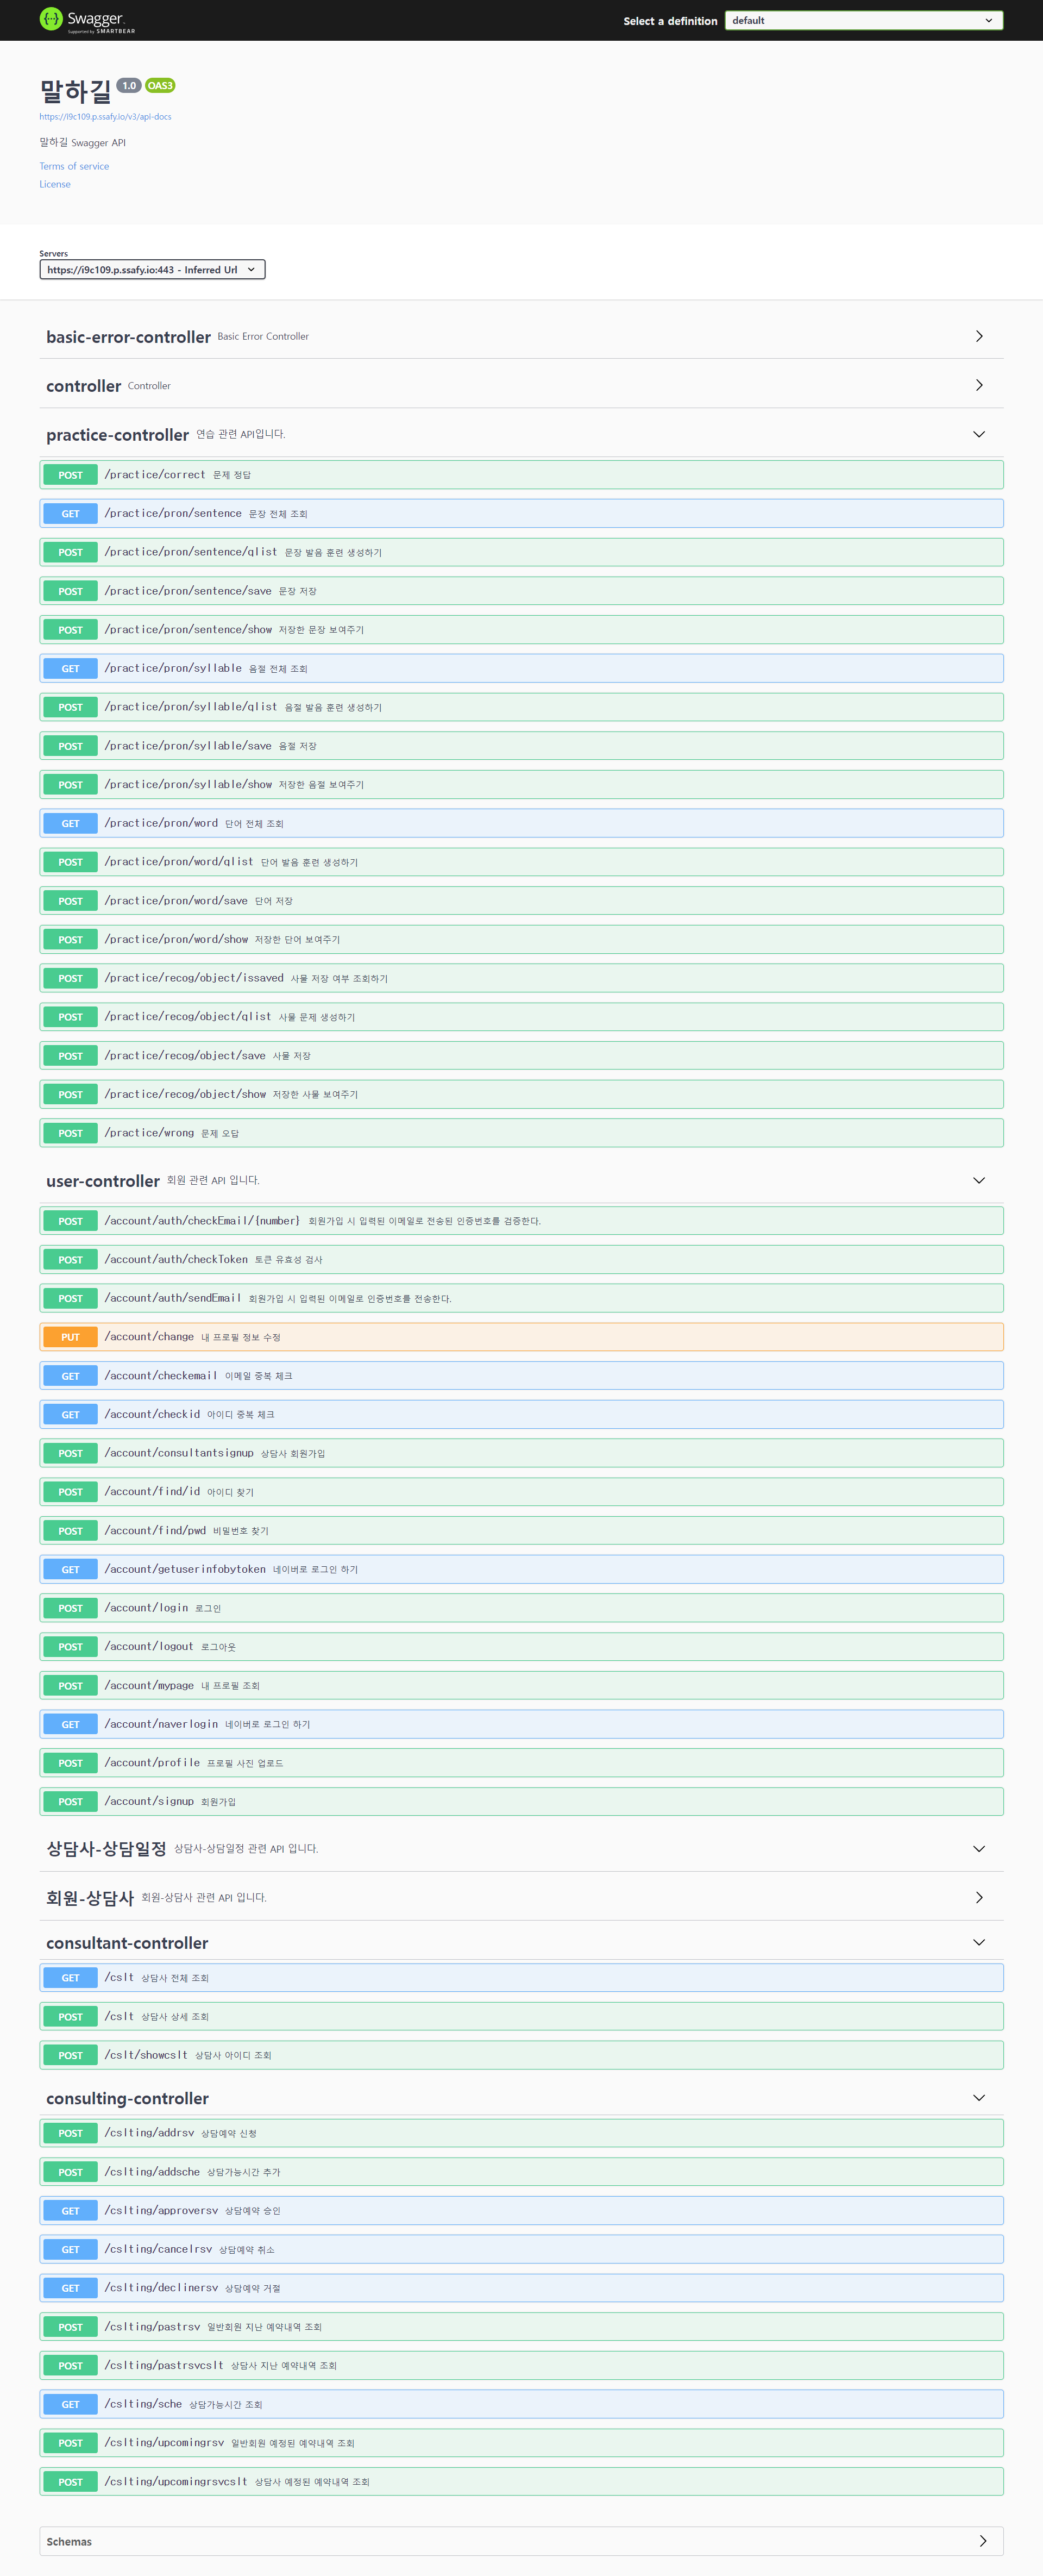Open the Select a definition dropdown
The image size is (1043, 2576).
pyautogui.click(x=862, y=19)
